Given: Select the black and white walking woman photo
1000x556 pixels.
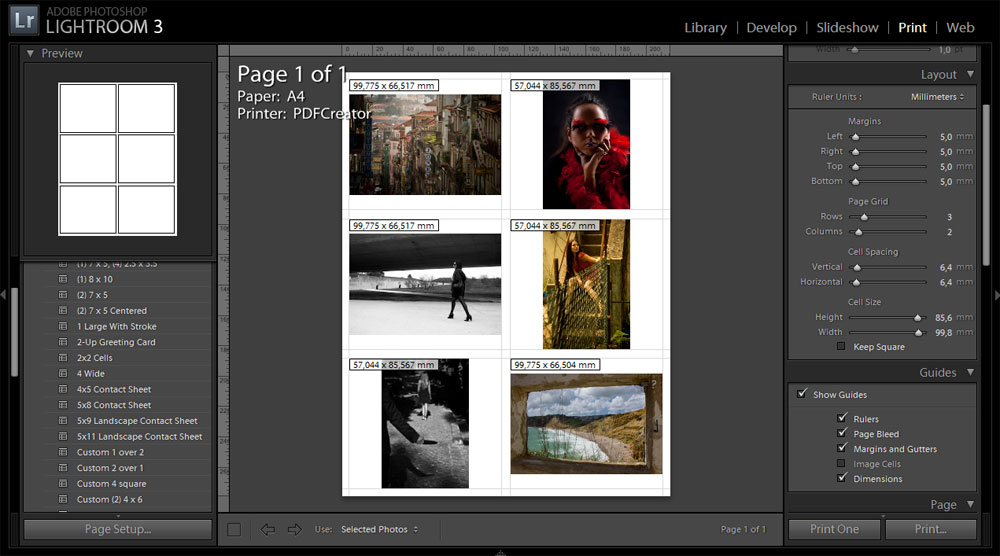Looking at the screenshot, I should pos(425,284).
